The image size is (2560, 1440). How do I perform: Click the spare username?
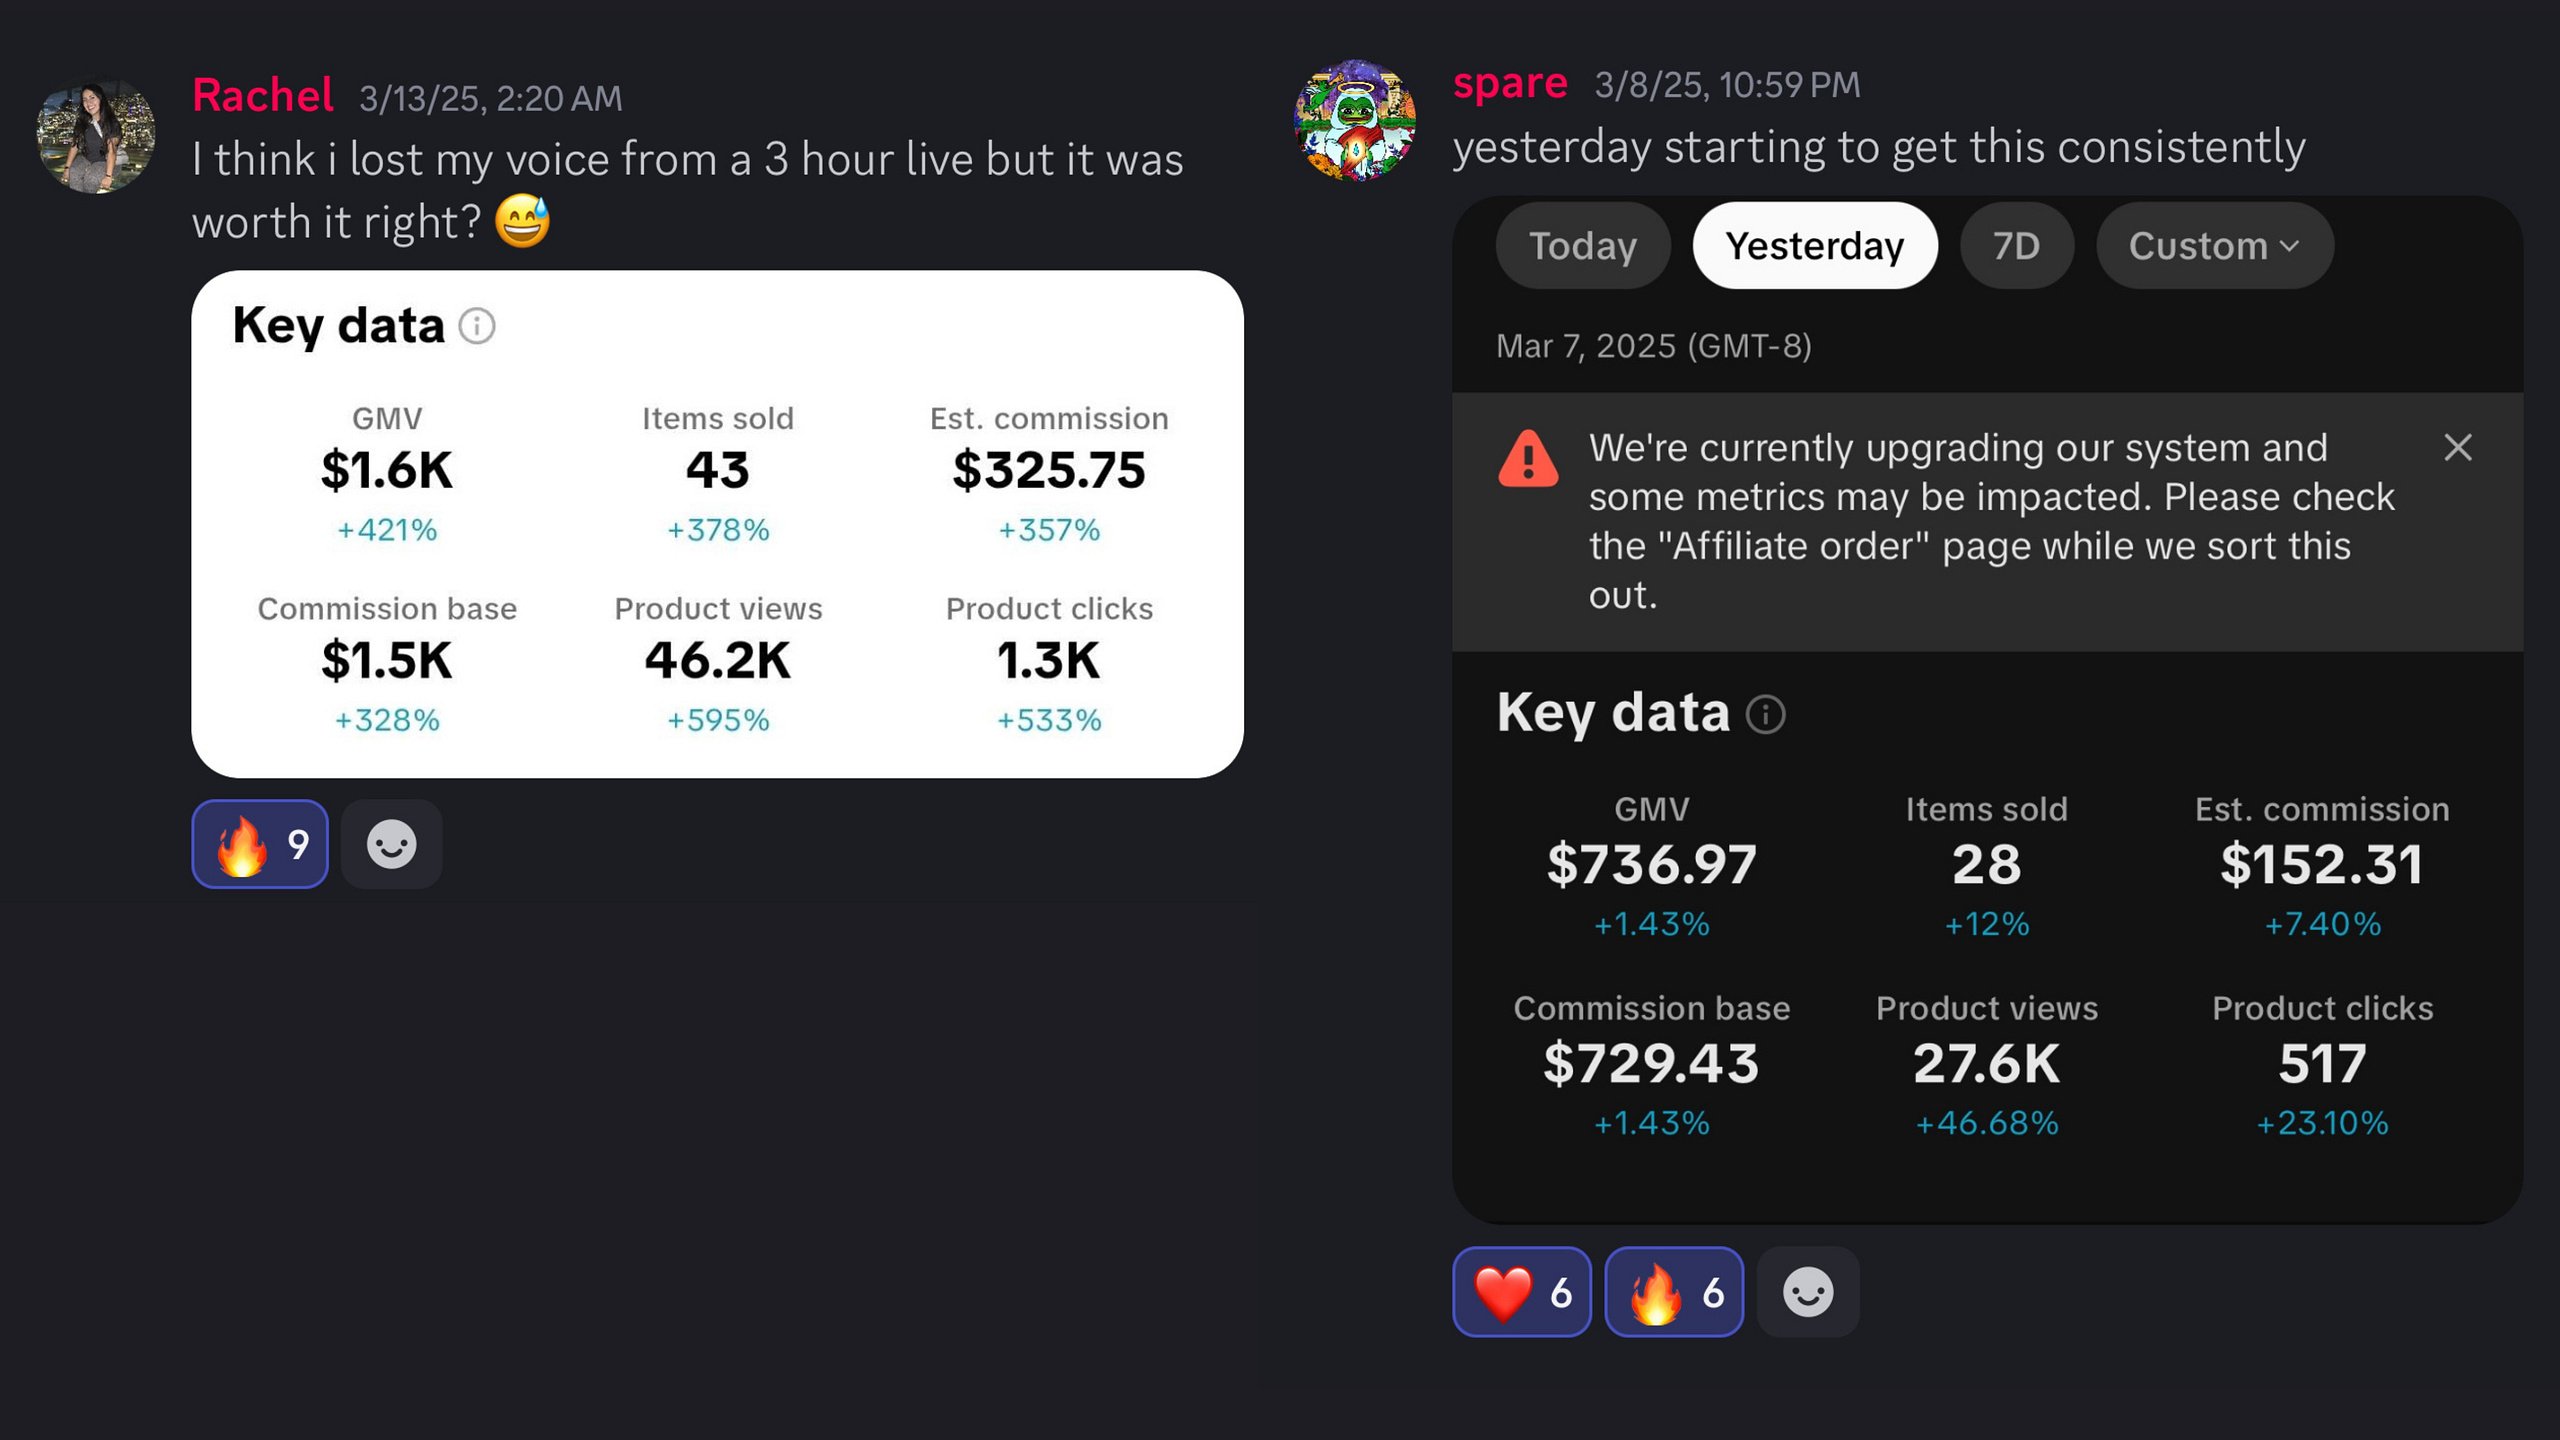tap(1510, 84)
